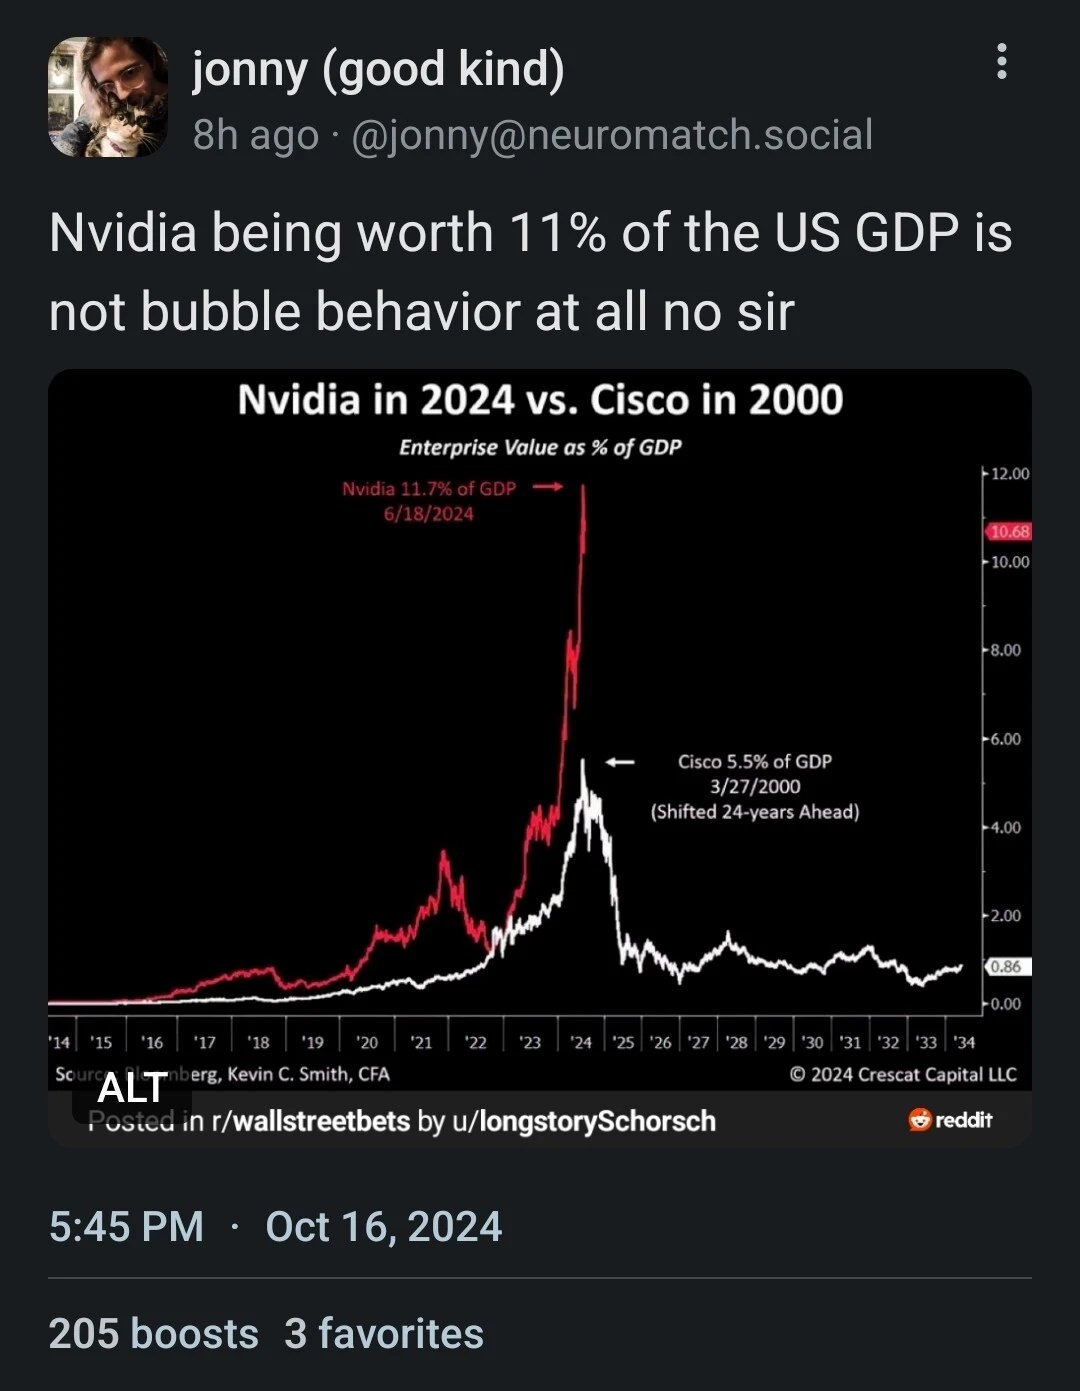Screen dimensions: 1080x1391
Task: View the 3 favorites list
Action: [x=384, y=1334]
